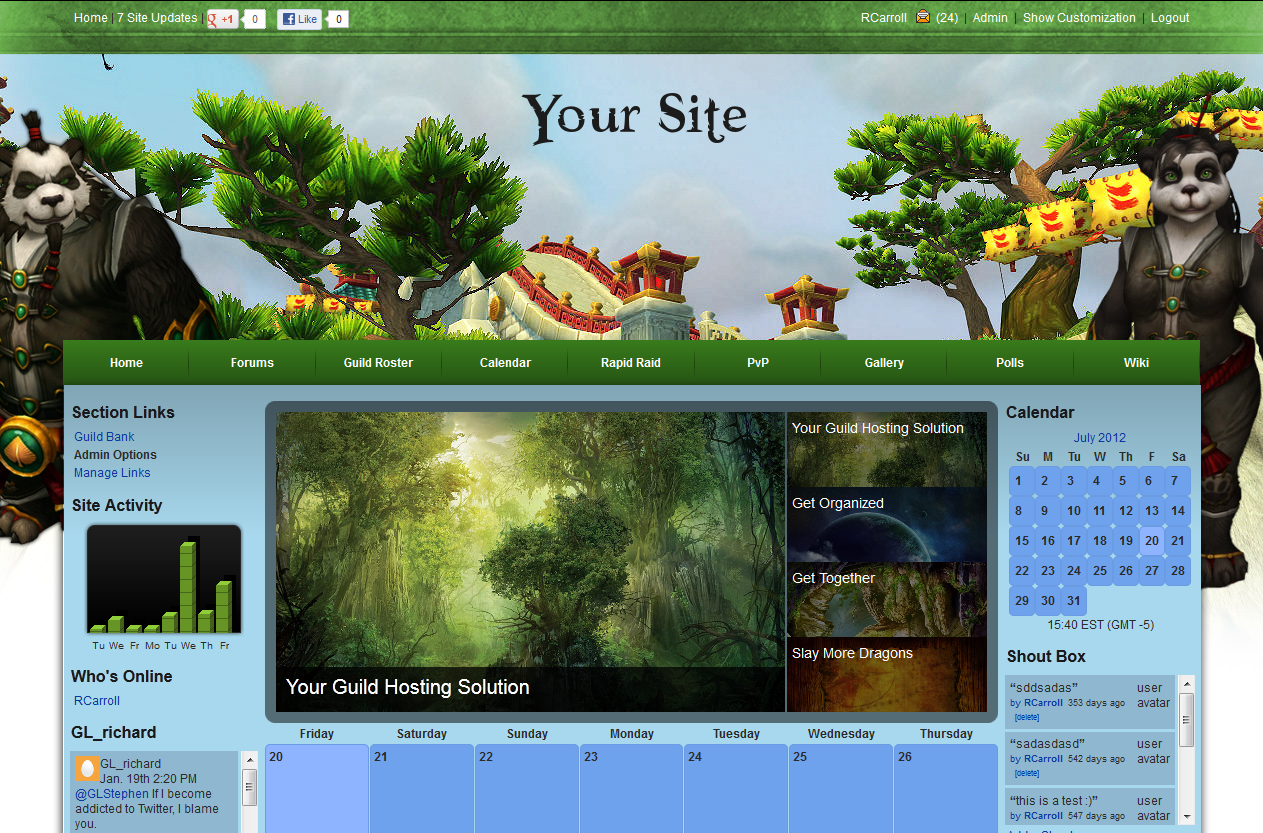Screen dimensions: 1263x833
Task: Open the Home tab in green navigation bar
Action: click(126, 363)
